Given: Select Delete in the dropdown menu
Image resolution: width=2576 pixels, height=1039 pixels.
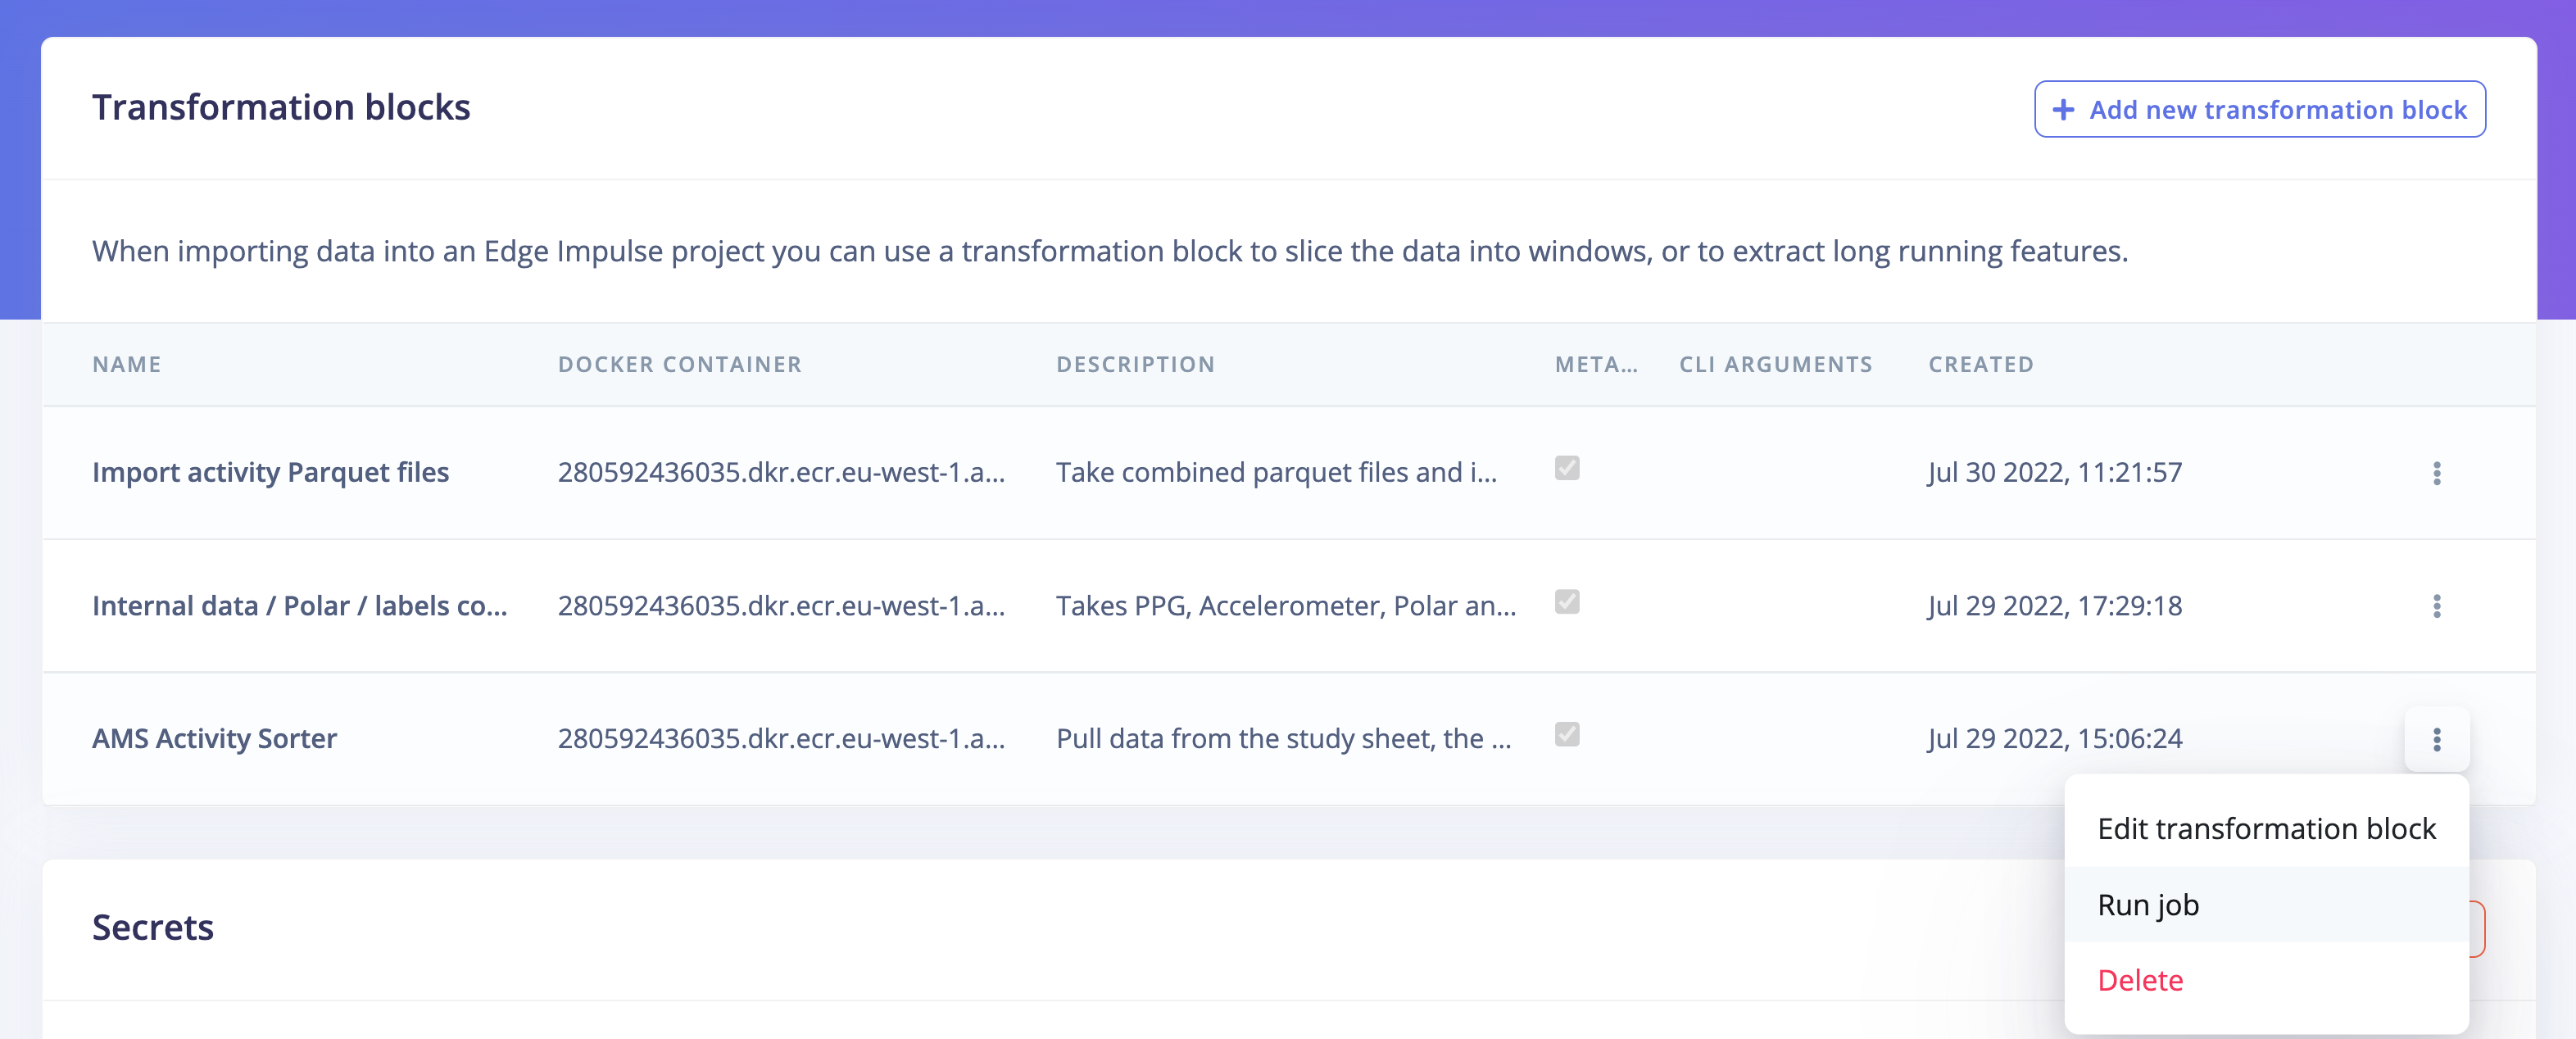Looking at the screenshot, I should click(2266, 981).
